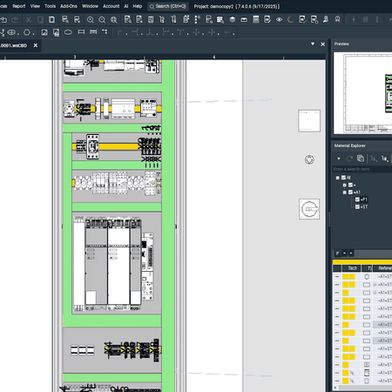Click the Material Explorer dropdown arrow icon
This screenshot has width=392, height=392.
tap(339, 159)
